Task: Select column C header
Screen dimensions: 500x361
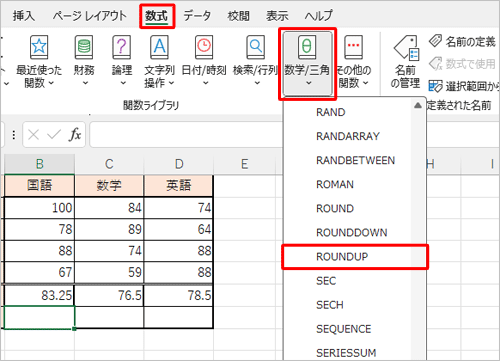Action: pos(109,164)
